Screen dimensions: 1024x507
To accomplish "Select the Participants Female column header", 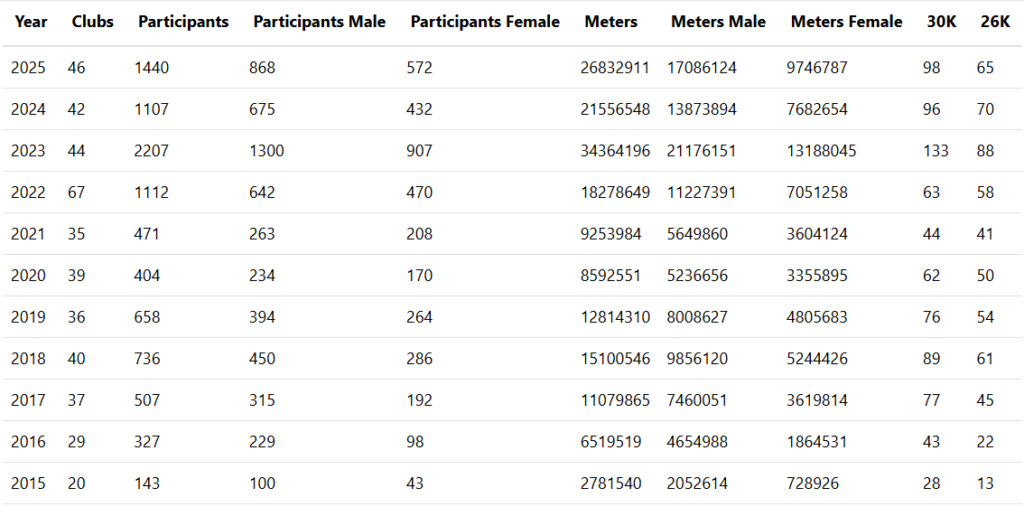I will (485, 22).
